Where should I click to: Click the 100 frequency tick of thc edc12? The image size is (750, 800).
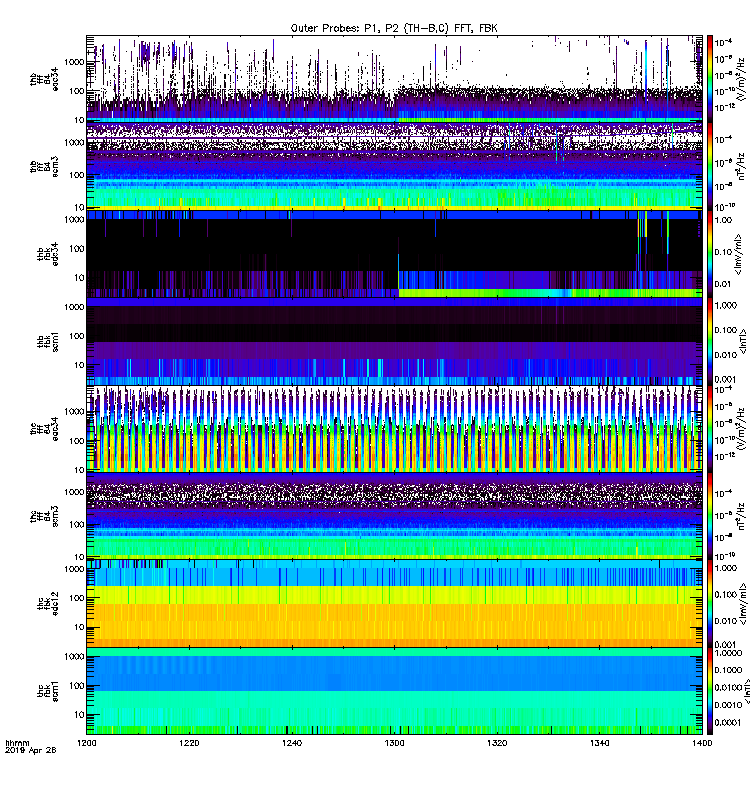(x=77, y=598)
